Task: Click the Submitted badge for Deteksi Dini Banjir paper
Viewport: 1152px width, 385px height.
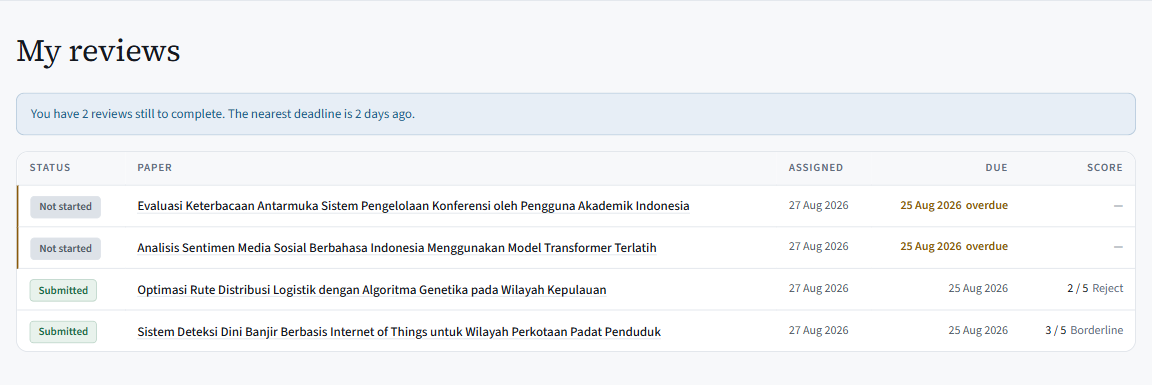Action: (63, 331)
